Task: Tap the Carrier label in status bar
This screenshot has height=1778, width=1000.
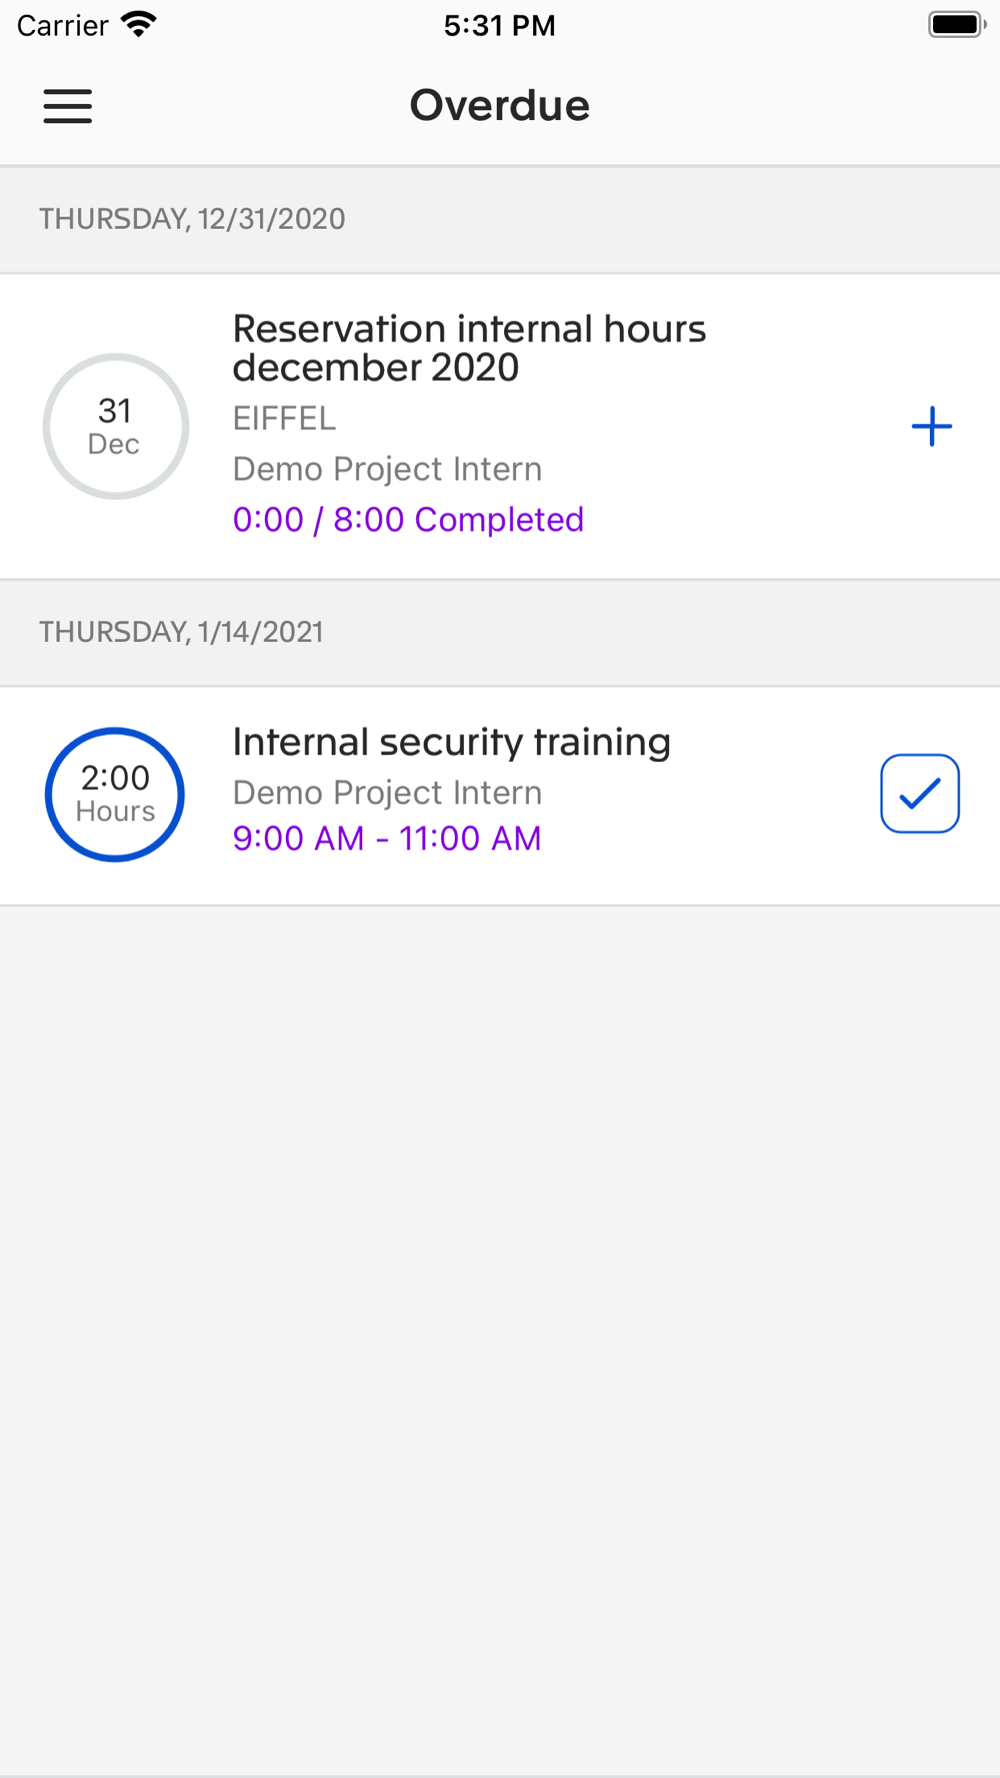Action: [62, 25]
